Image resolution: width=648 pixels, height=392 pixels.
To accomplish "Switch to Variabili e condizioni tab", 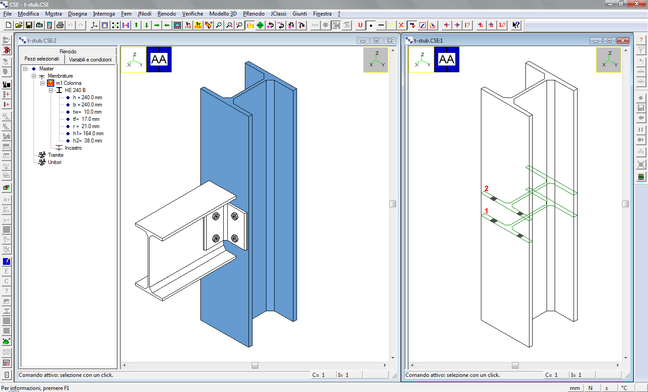I will [x=90, y=59].
